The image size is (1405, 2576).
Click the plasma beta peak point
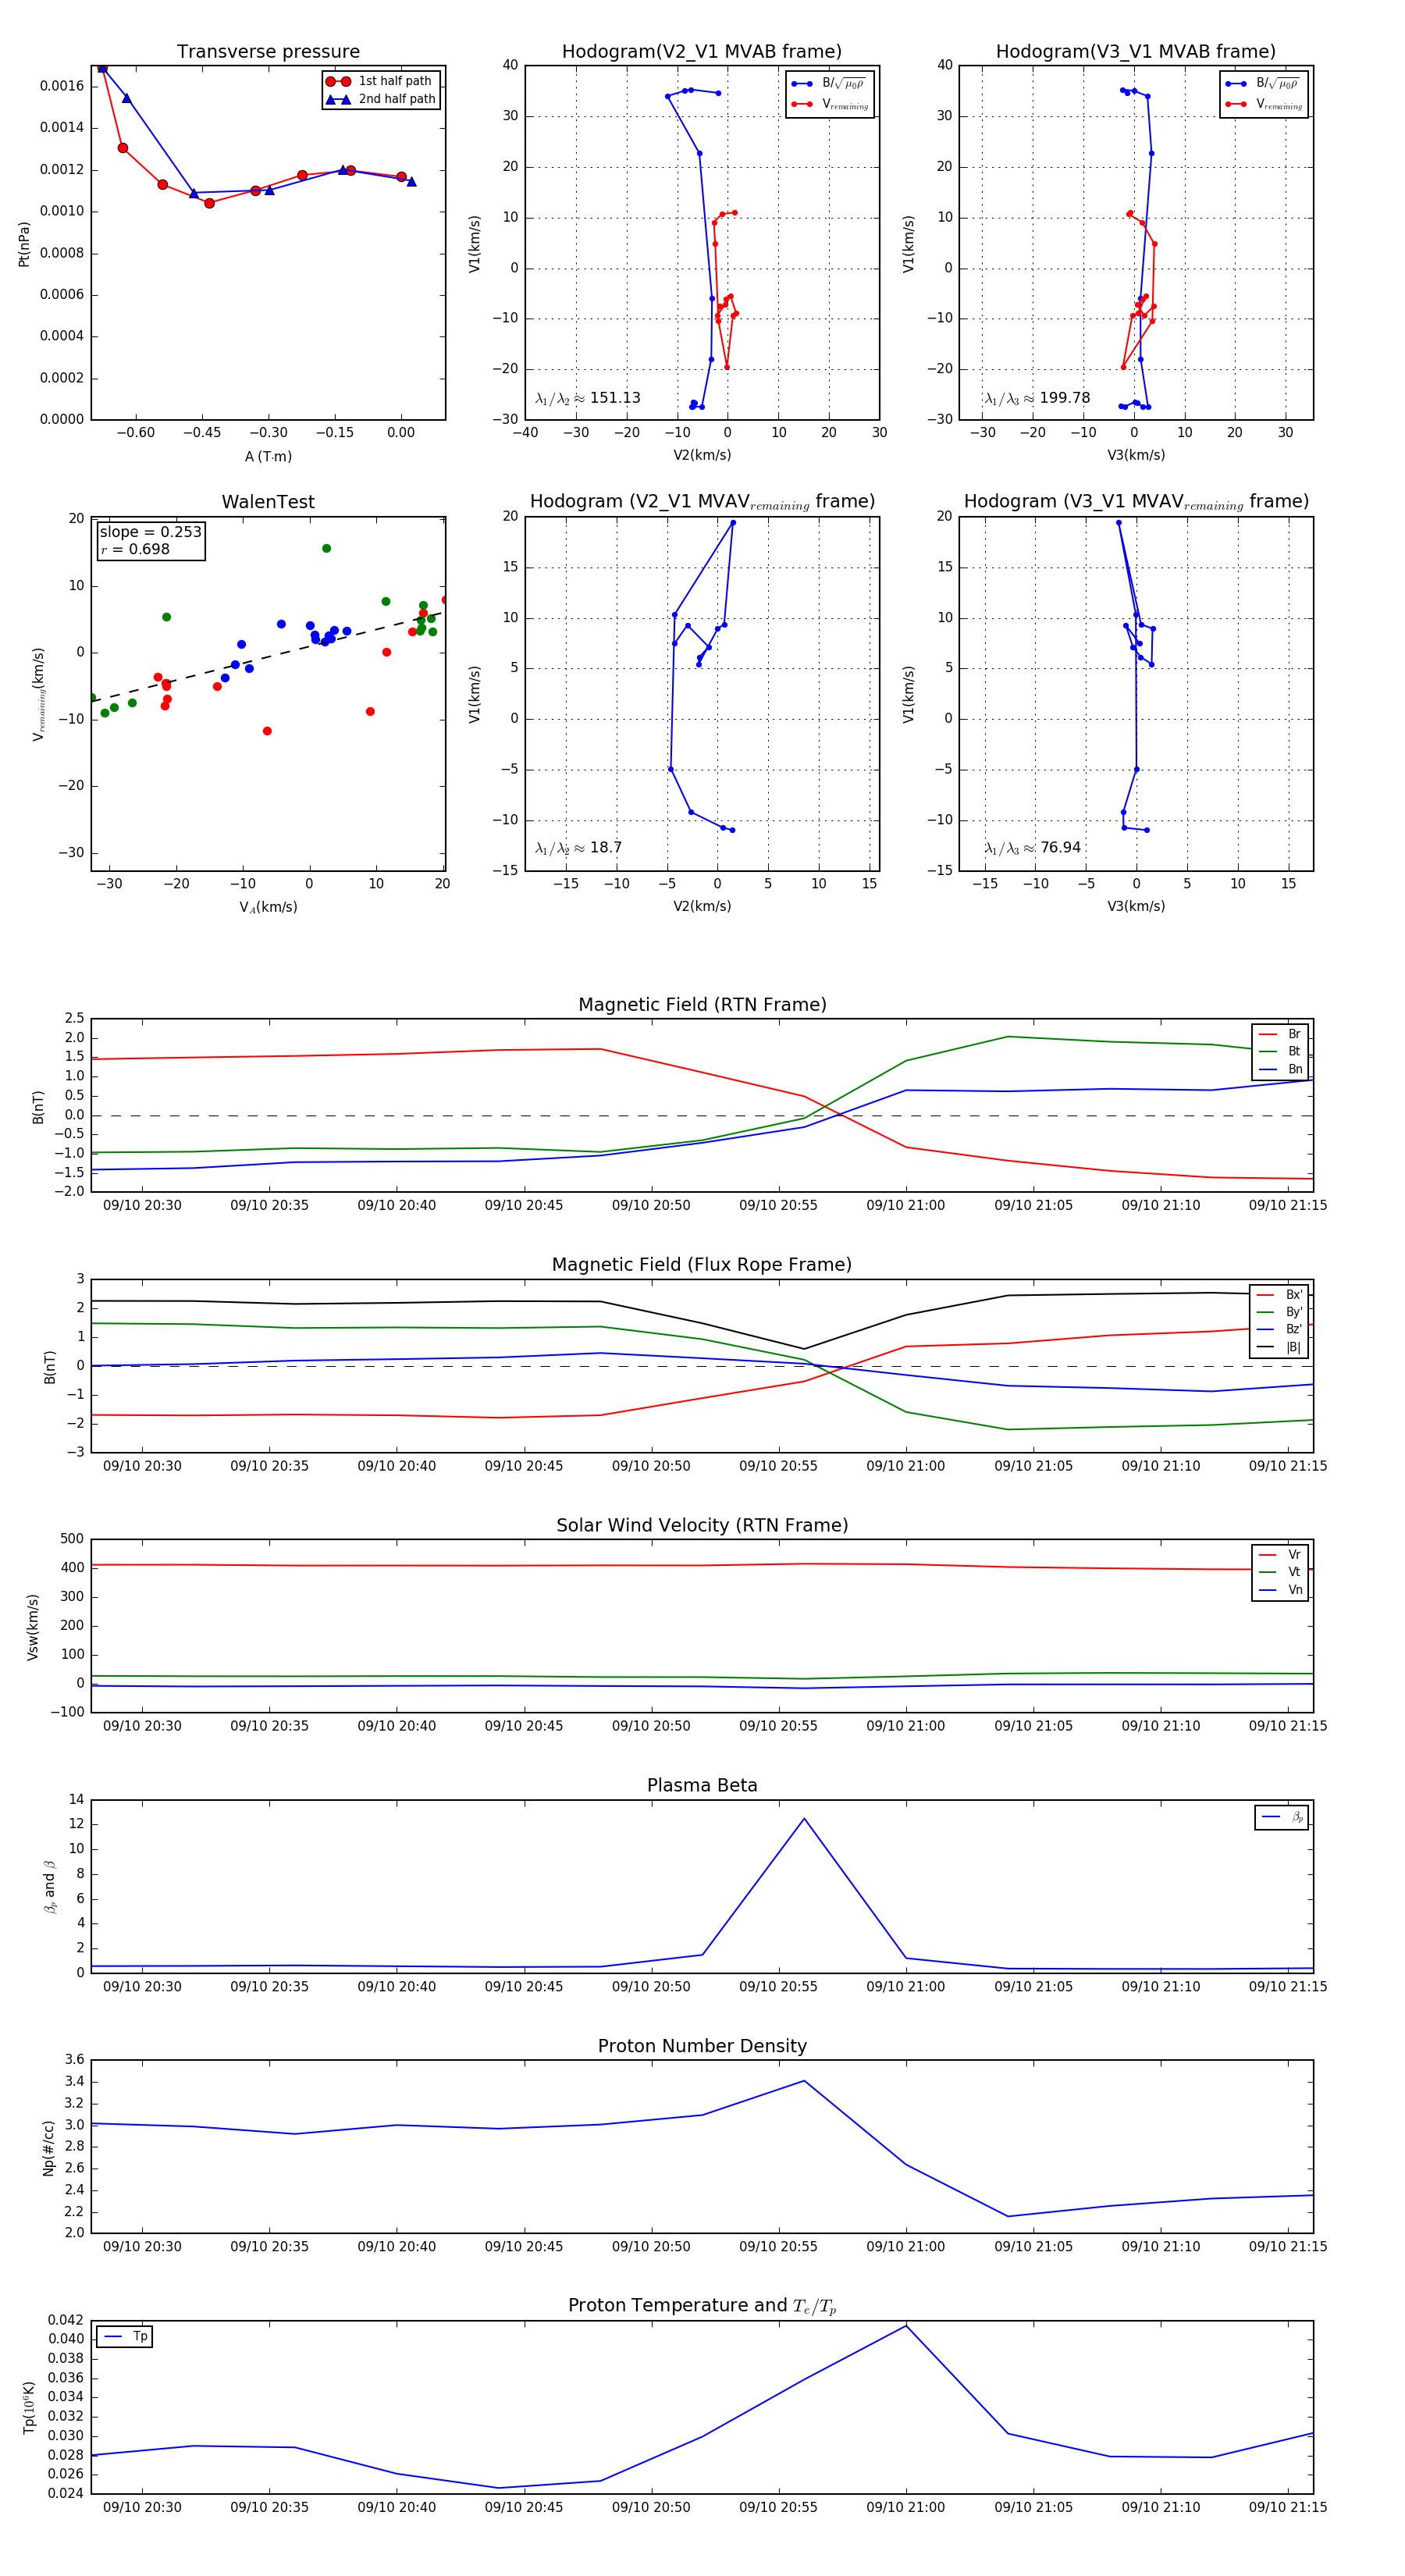tap(804, 1819)
